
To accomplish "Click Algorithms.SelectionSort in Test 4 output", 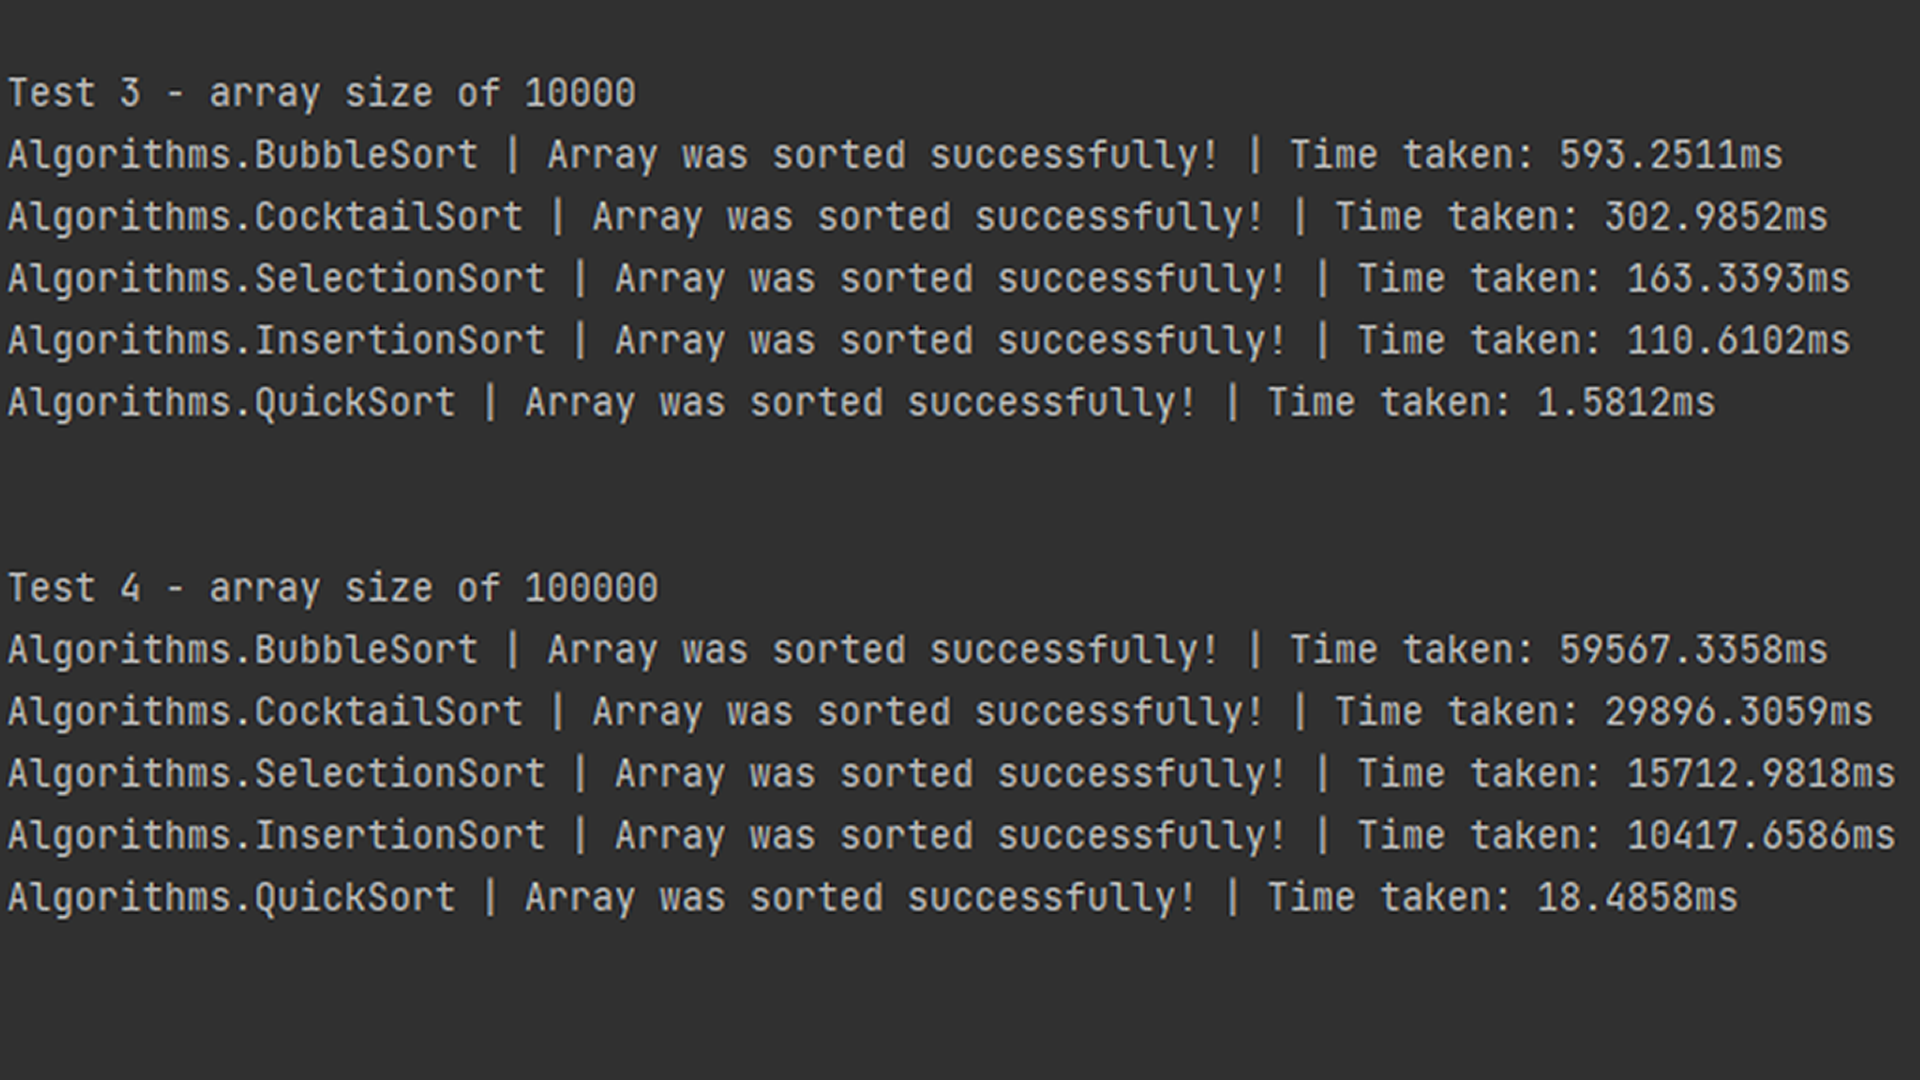I will [x=276, y=774].
